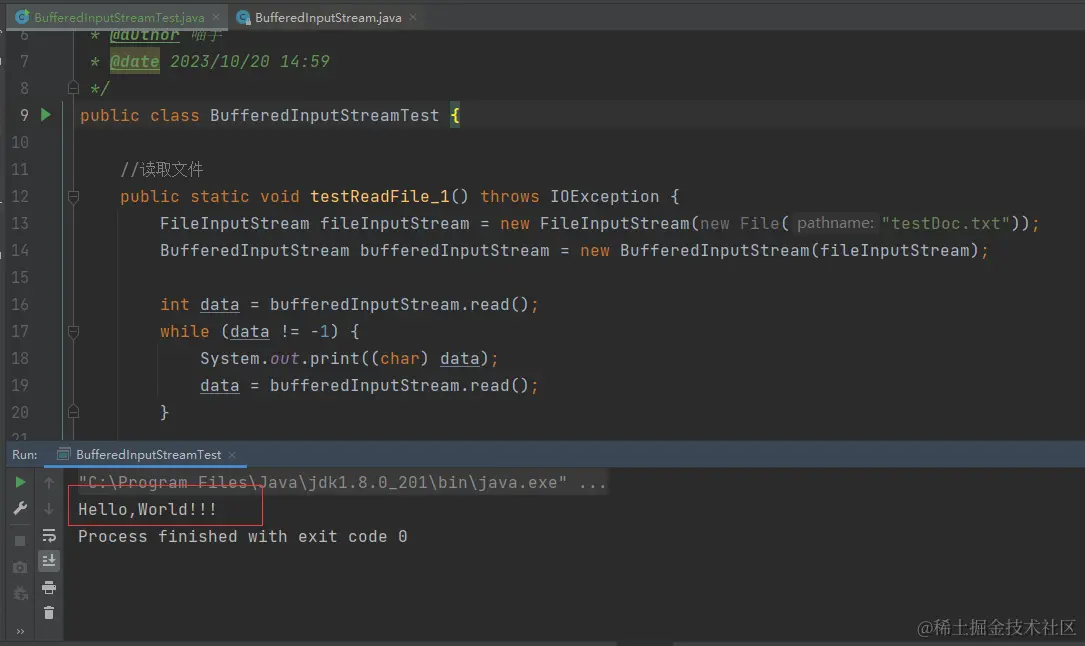Viewport: 1085px width, 646px height.
Task: Clear console with trash icon
Action: (48, 613)
